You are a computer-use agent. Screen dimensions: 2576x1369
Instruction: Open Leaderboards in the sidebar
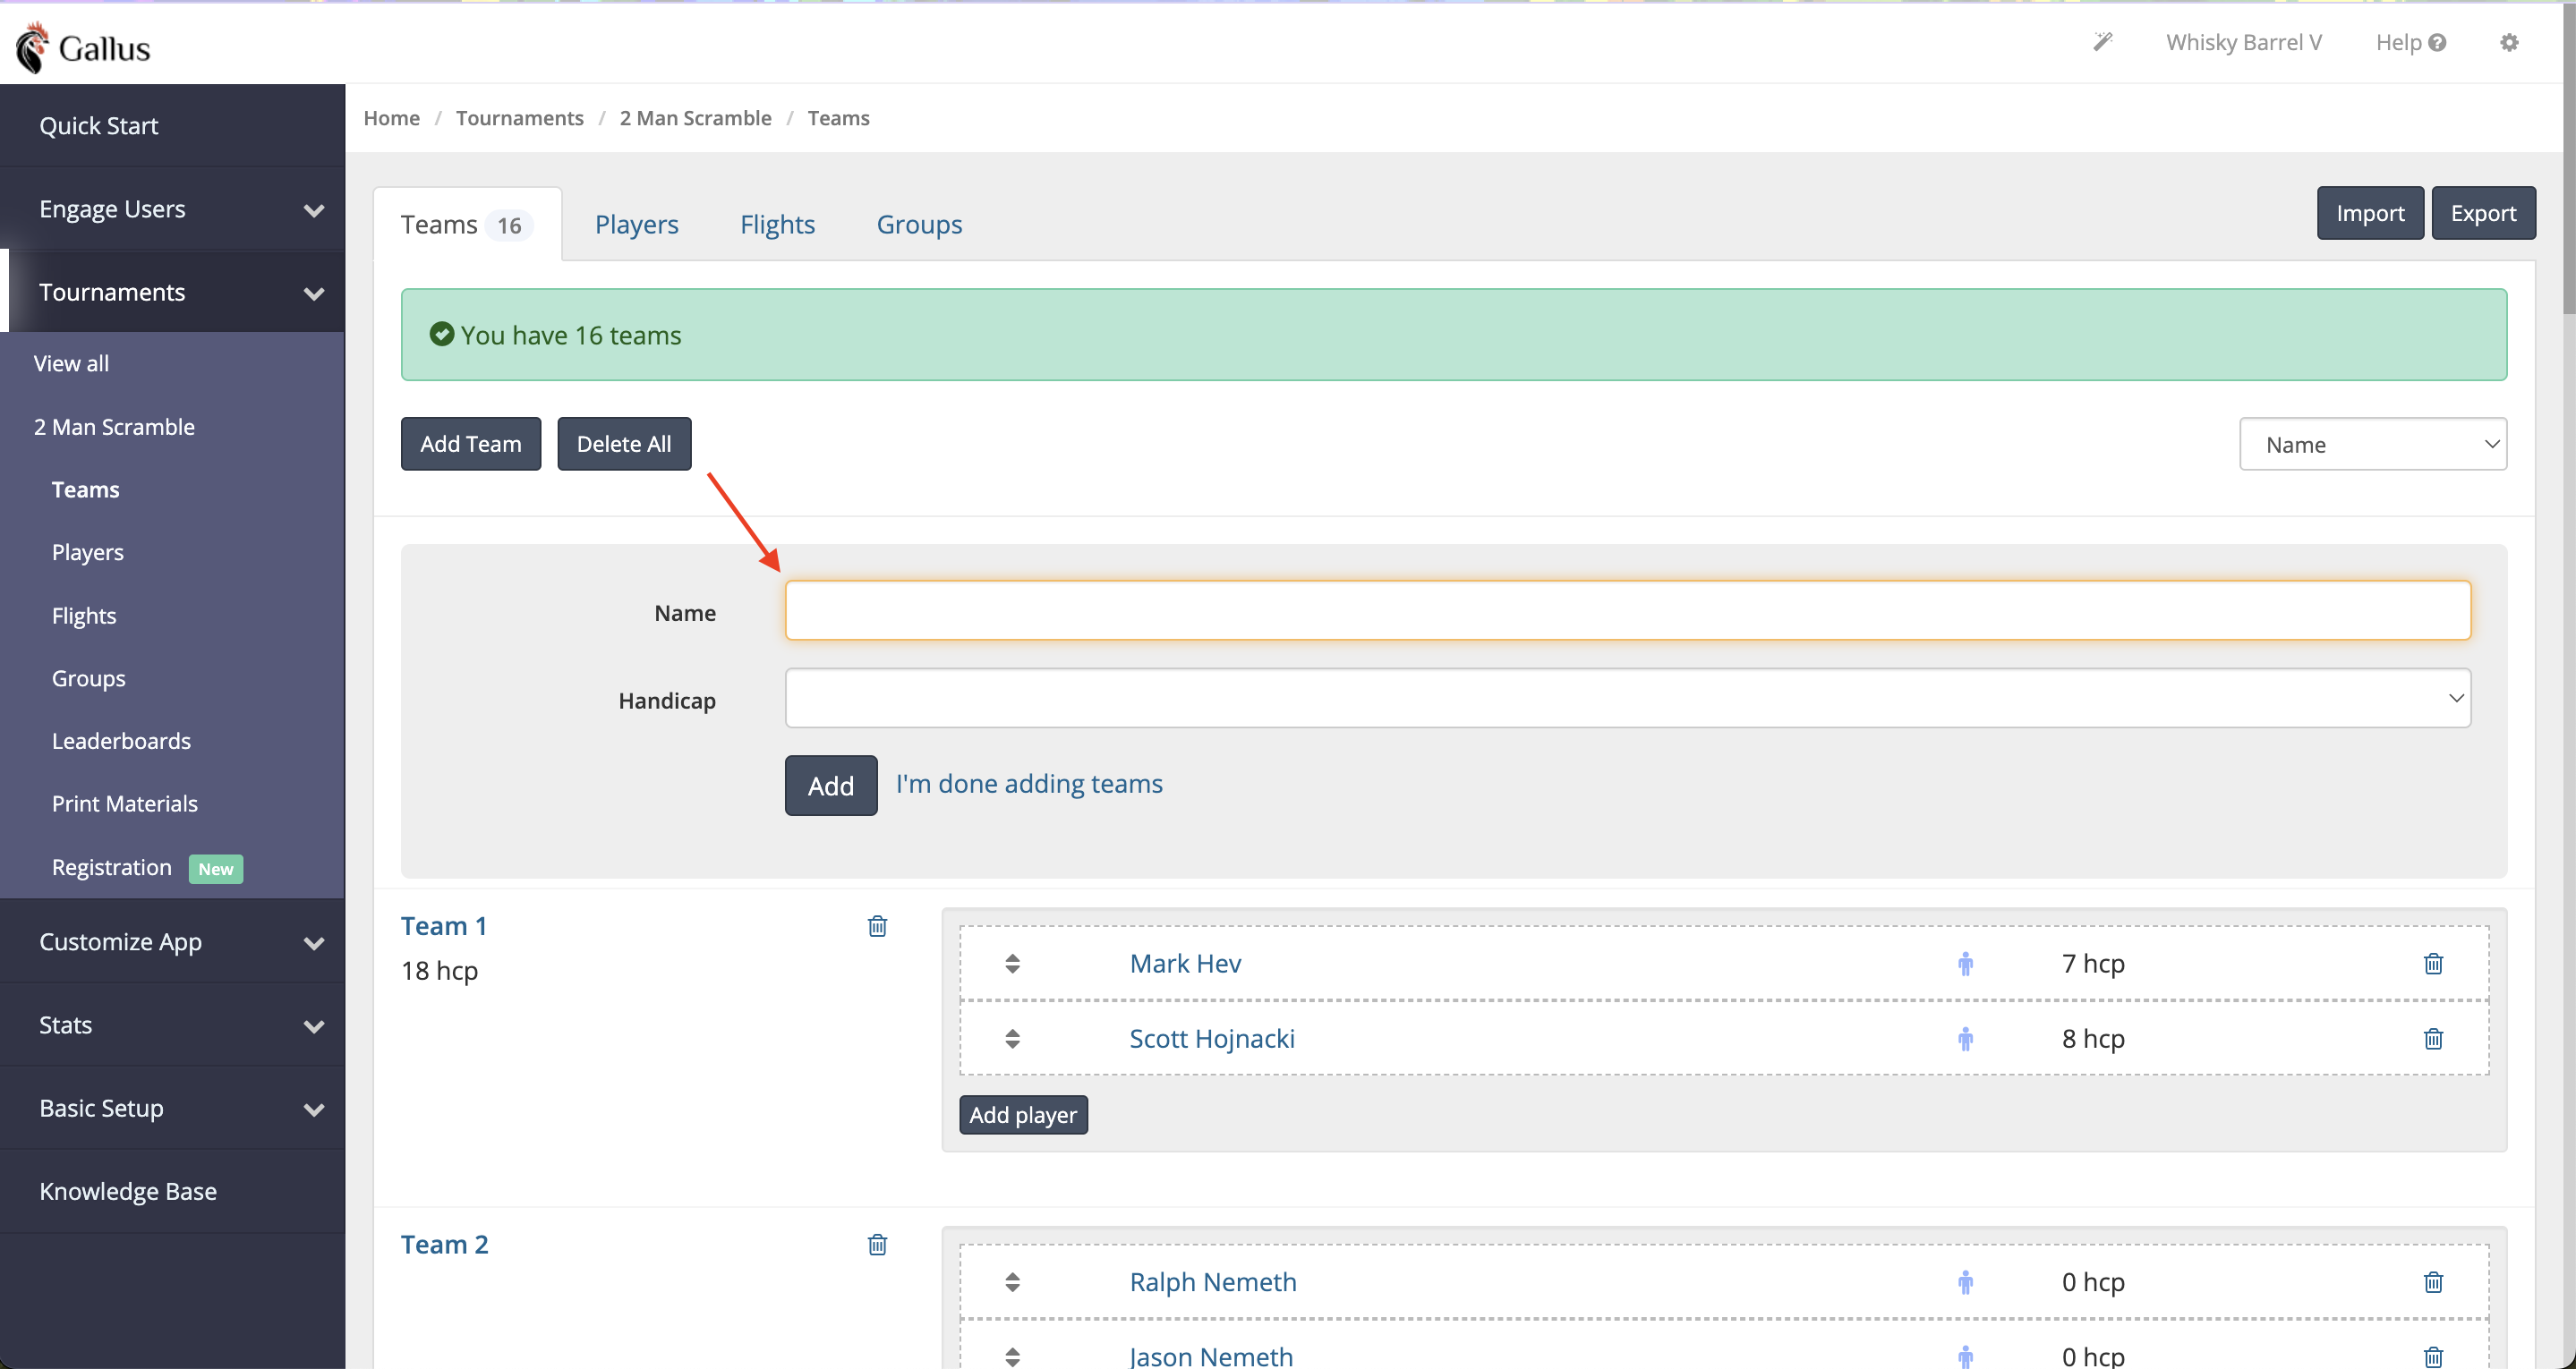[121, 741]
